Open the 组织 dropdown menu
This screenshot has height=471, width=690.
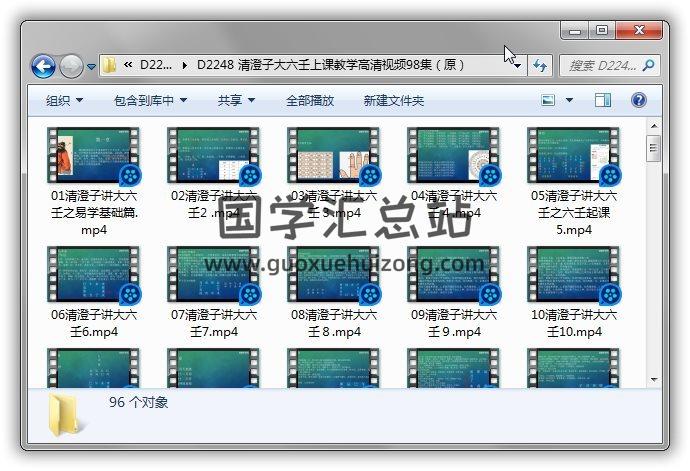pyautogui.click(x=64, y=101)
